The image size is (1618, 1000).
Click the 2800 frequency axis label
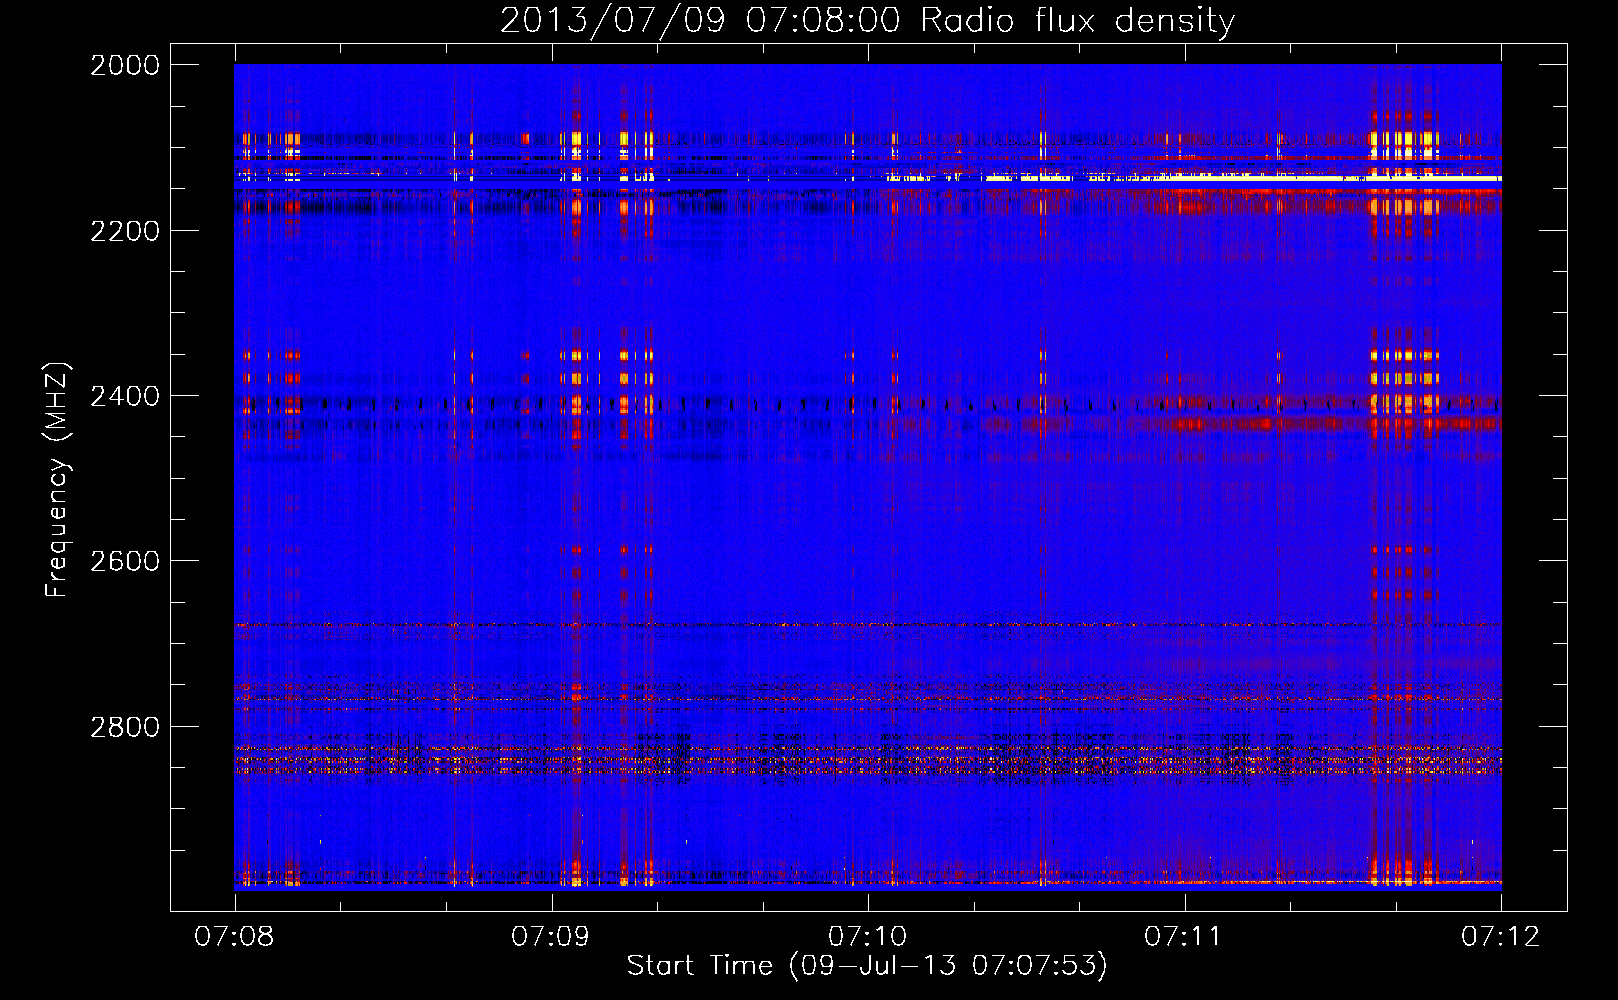pyautogui.click(x=125, y=727)
